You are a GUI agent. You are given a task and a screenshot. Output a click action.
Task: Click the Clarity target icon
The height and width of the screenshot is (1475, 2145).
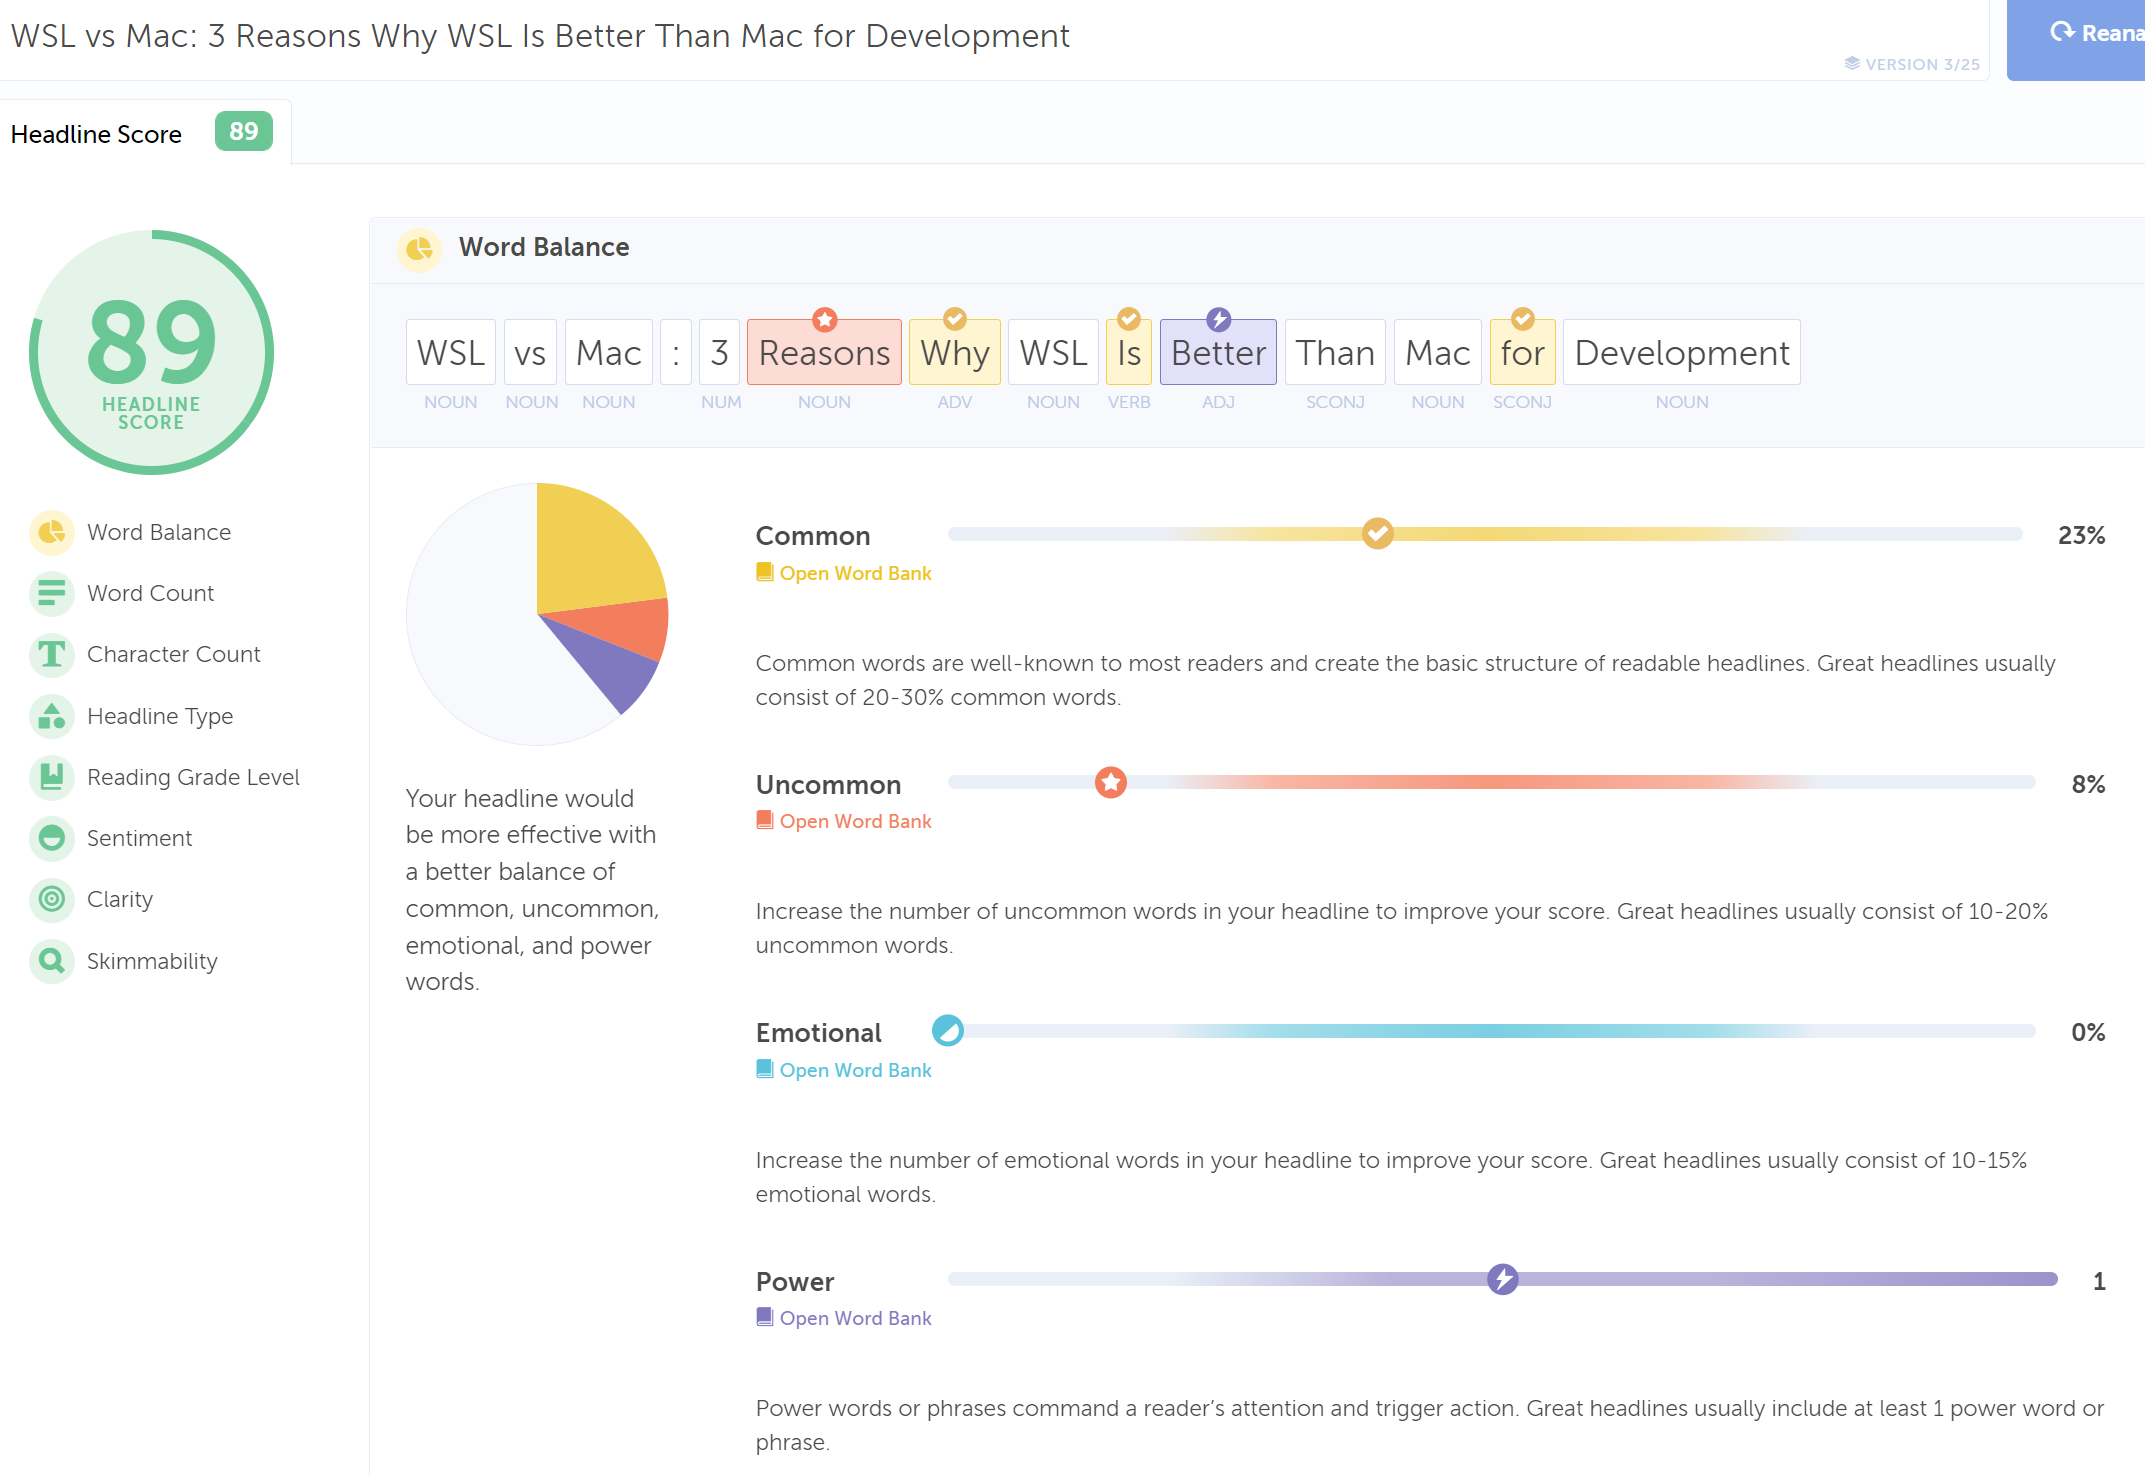coord(52,899)
